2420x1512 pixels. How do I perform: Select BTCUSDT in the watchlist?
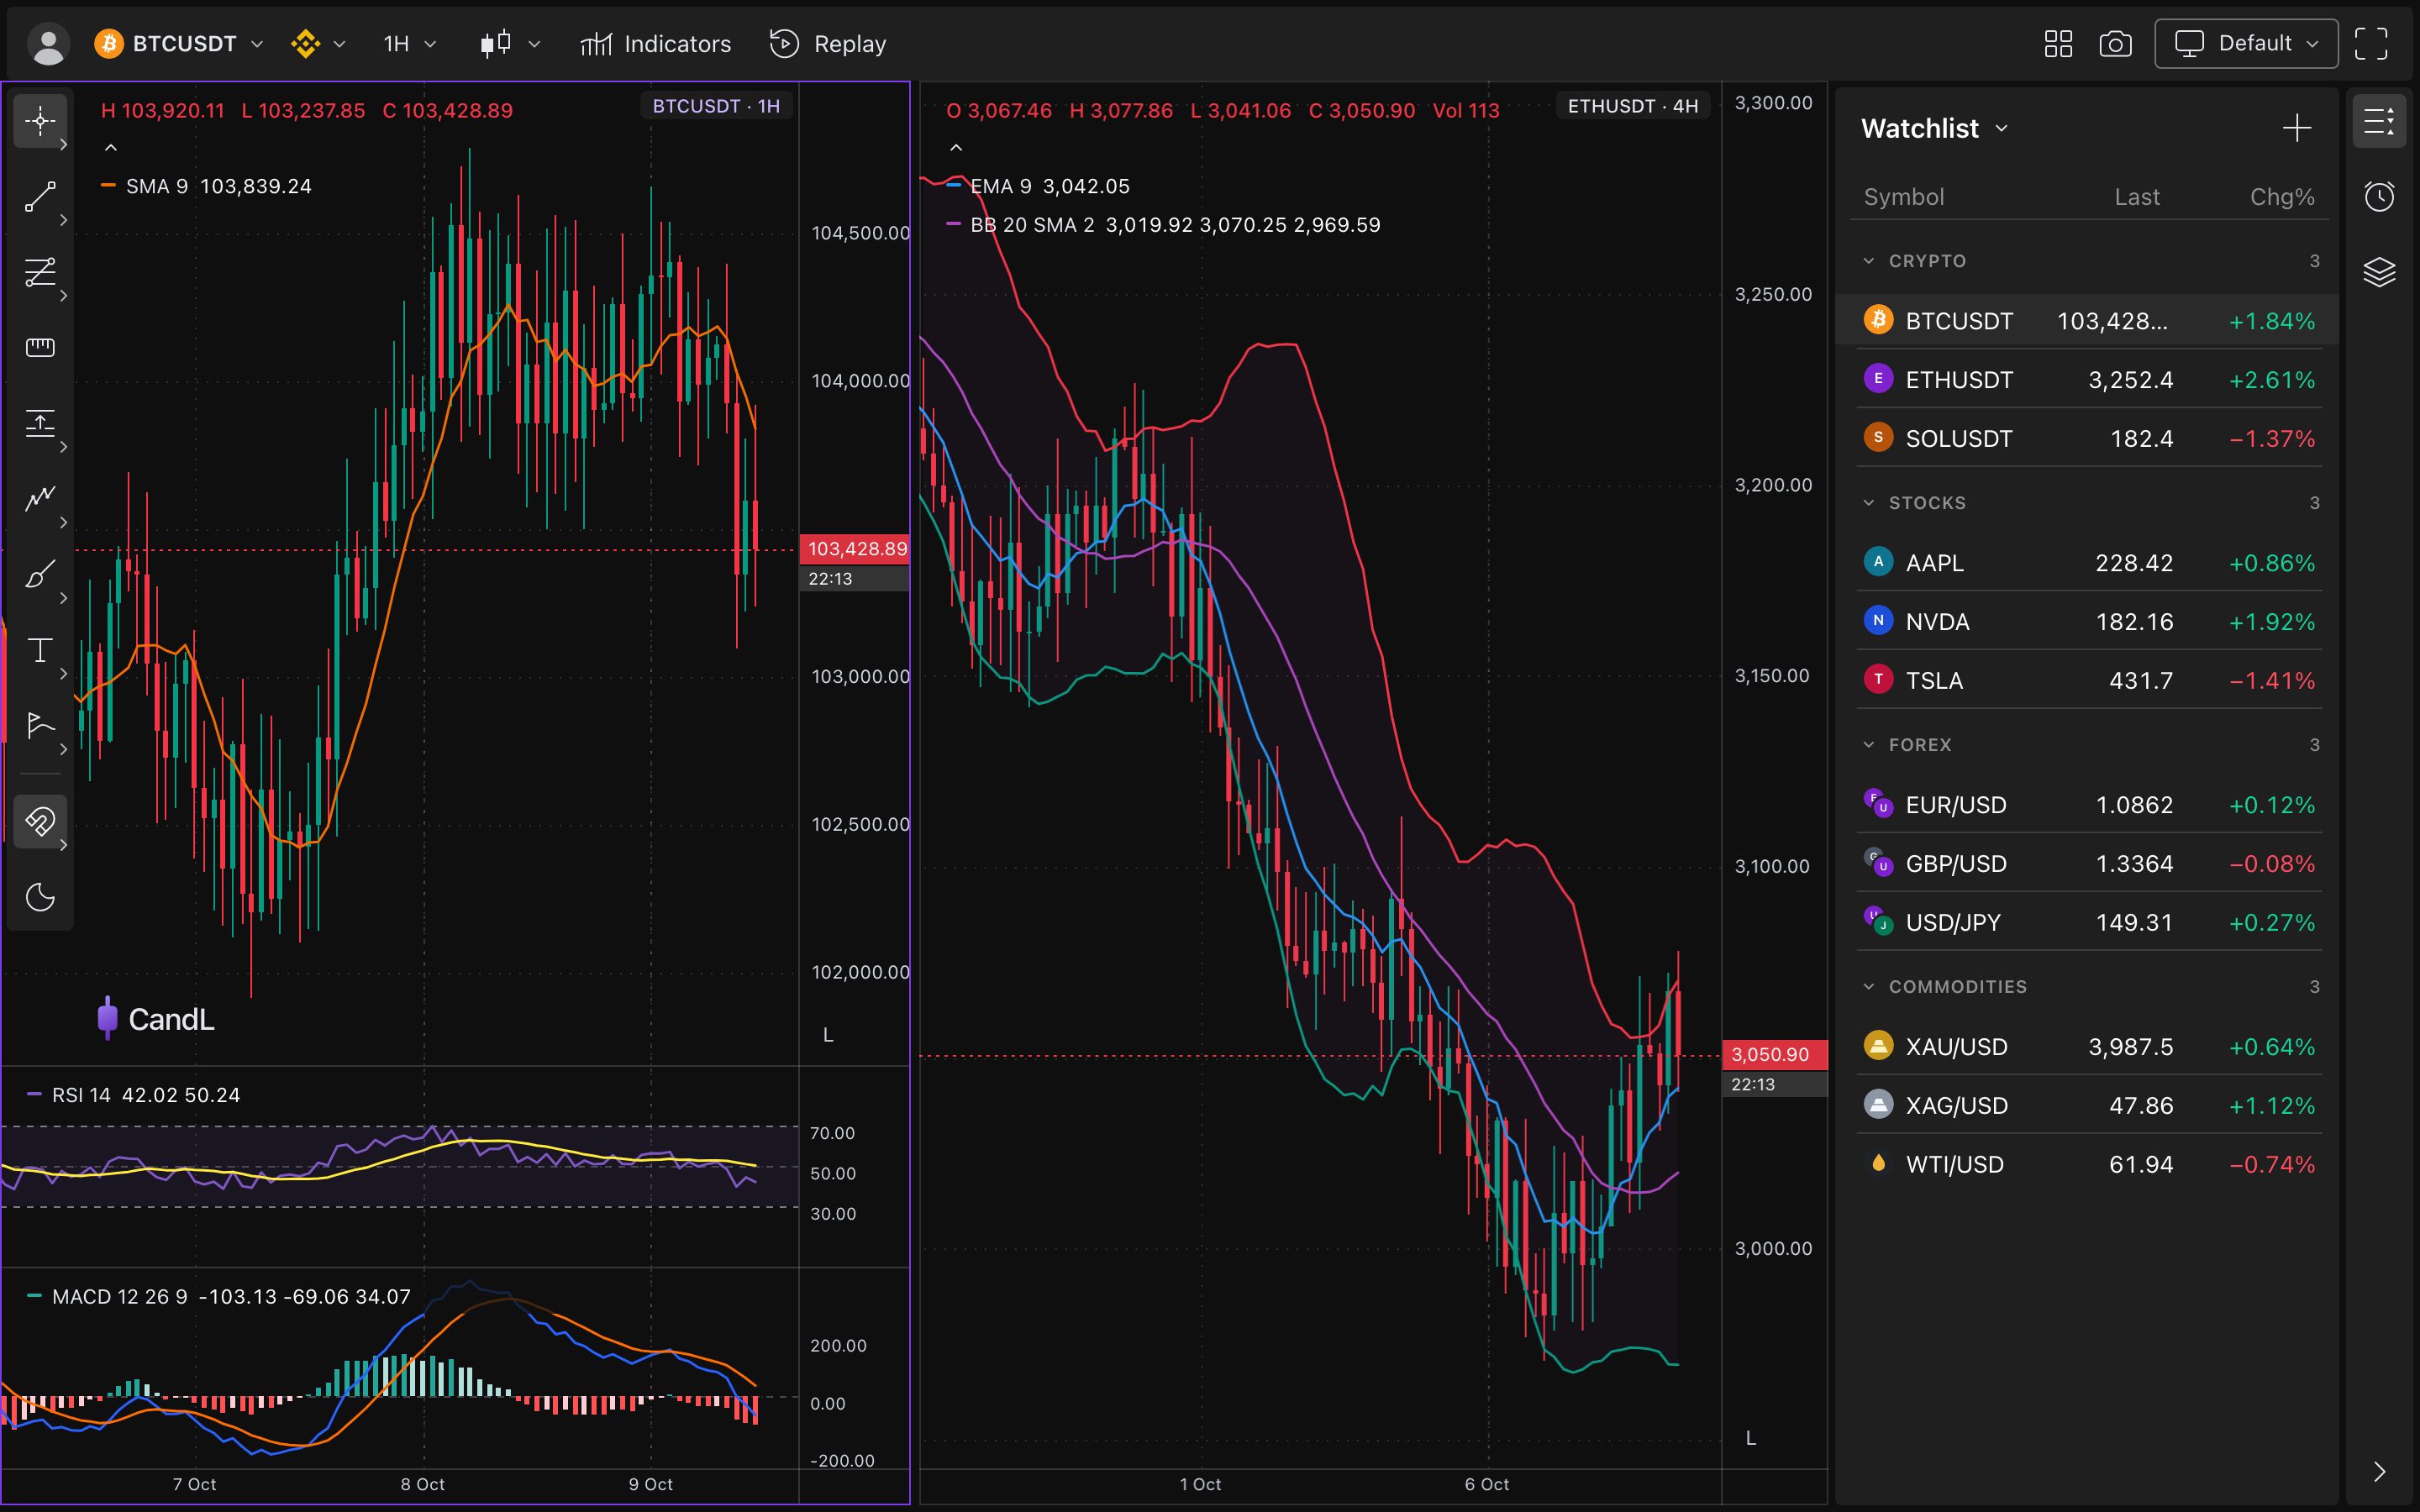pyautogui.click(x=2088, y=321)
